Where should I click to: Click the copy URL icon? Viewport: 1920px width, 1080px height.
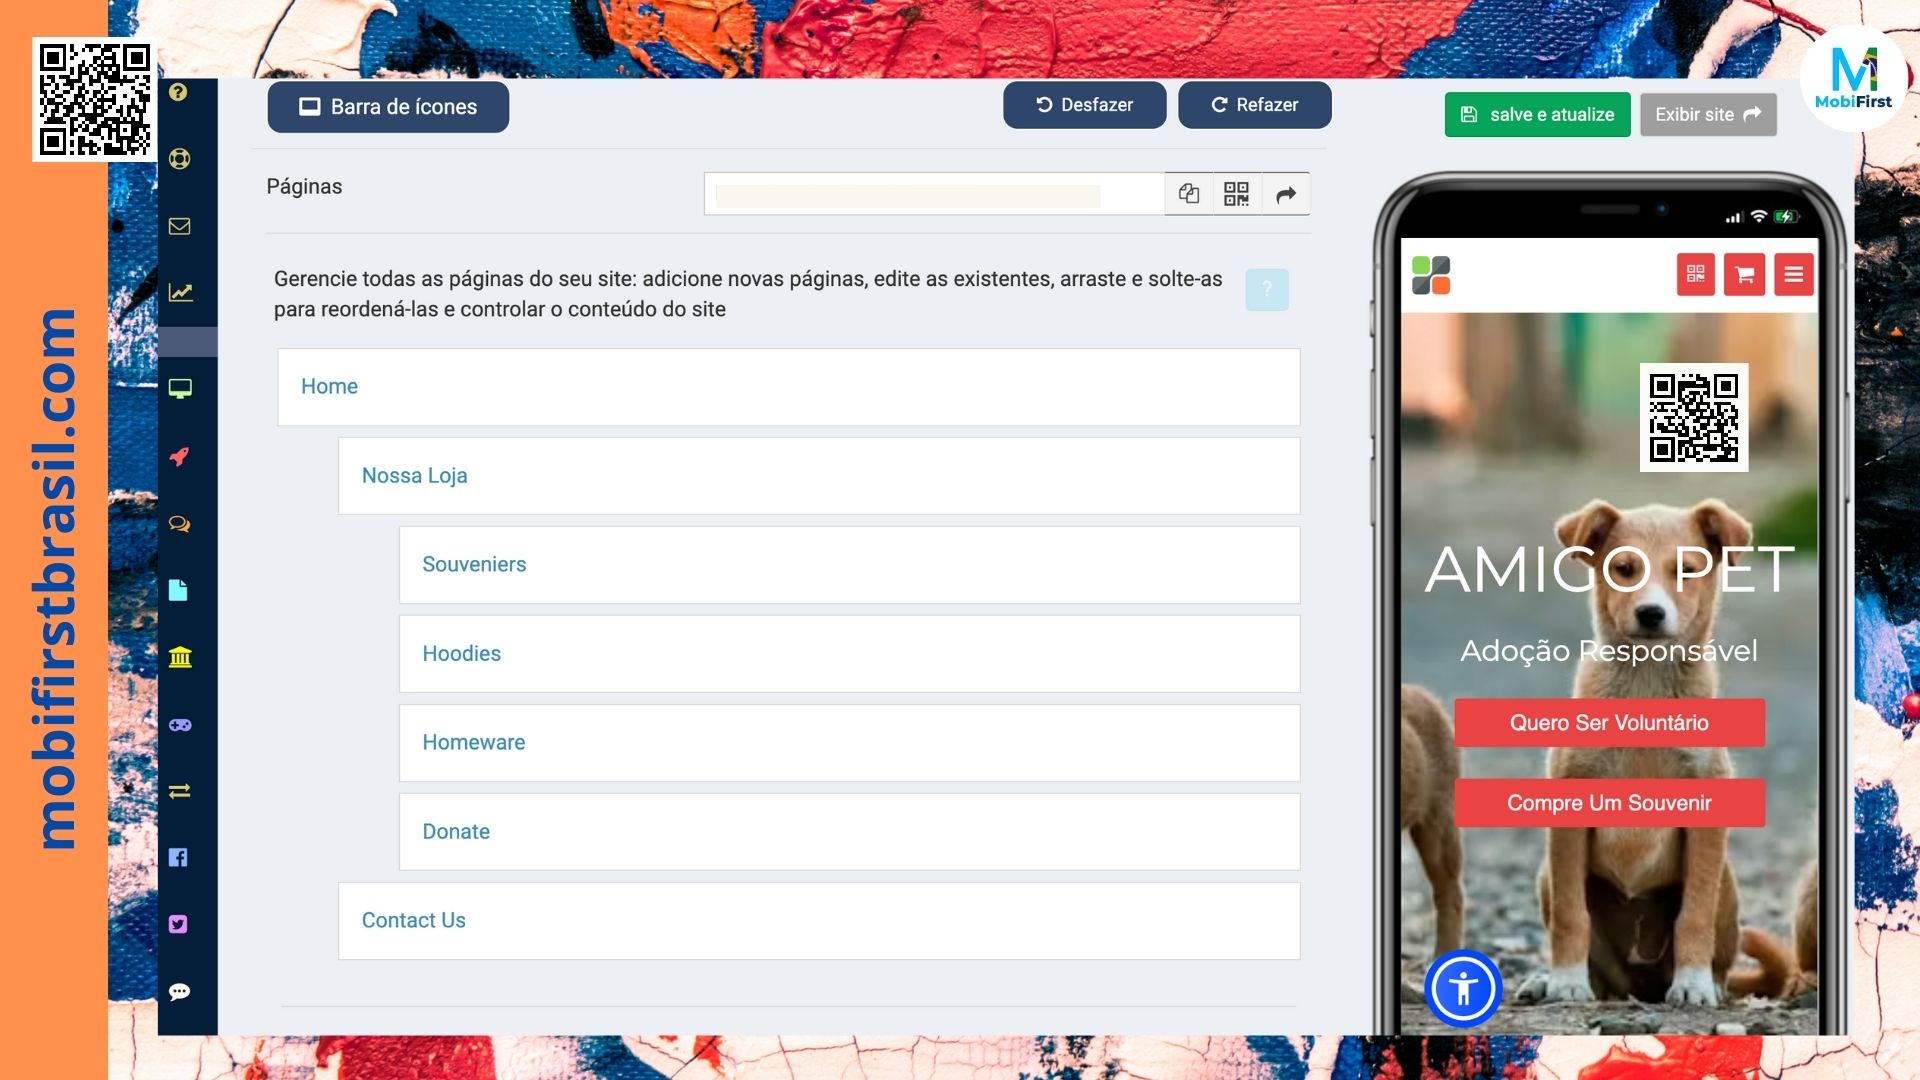[x=1188, y=194]
